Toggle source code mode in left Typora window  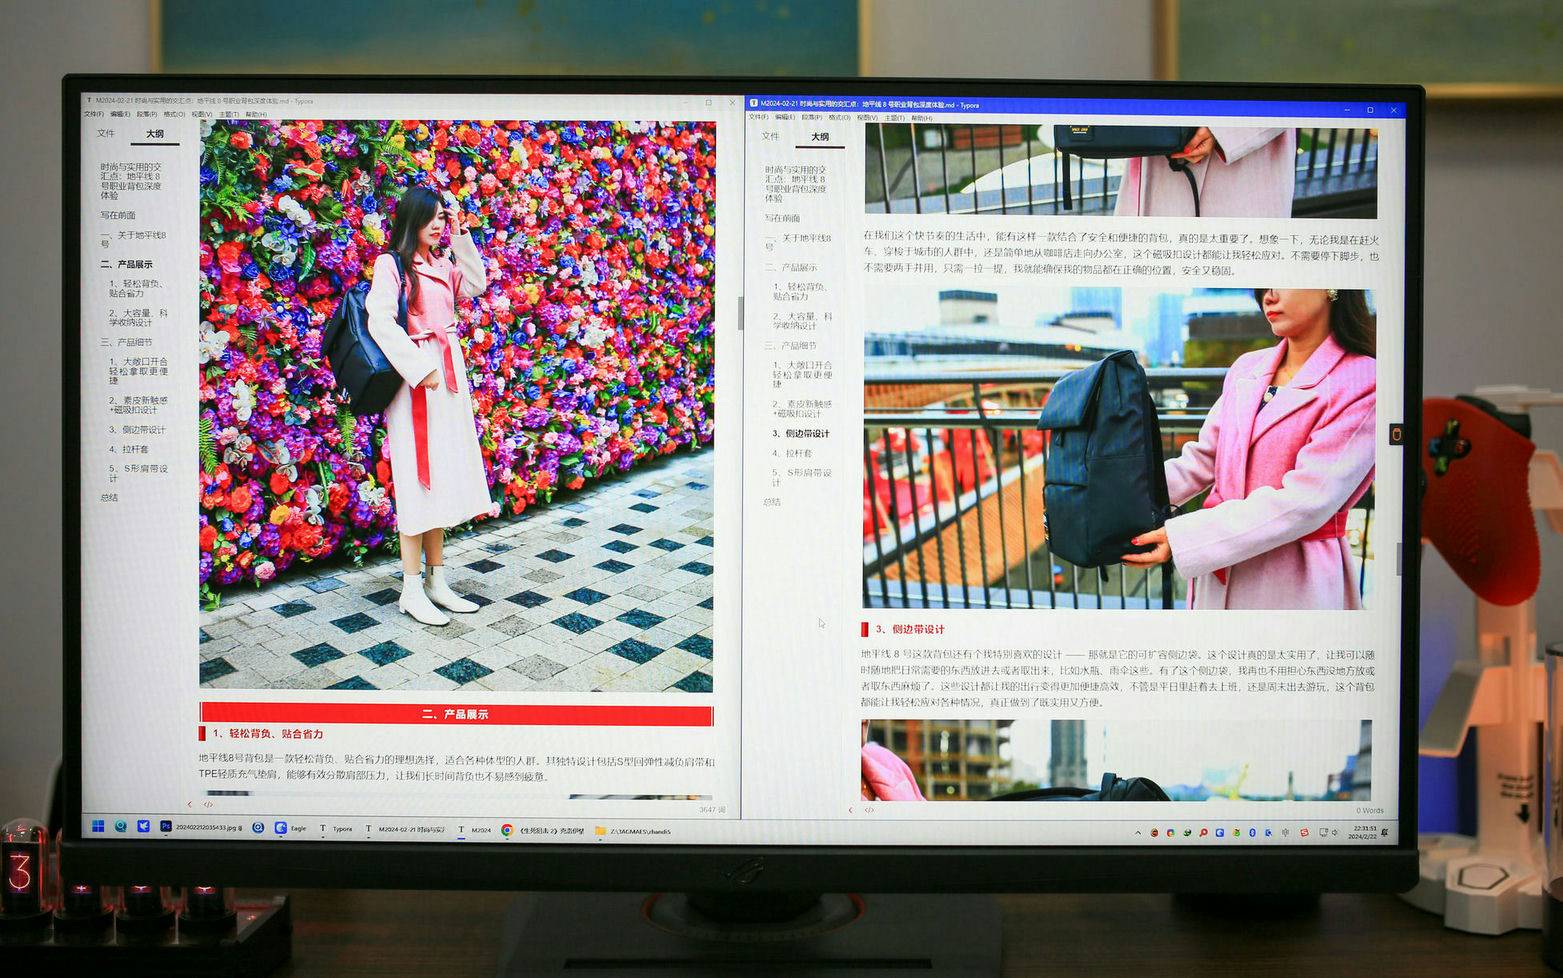[208, 804]
